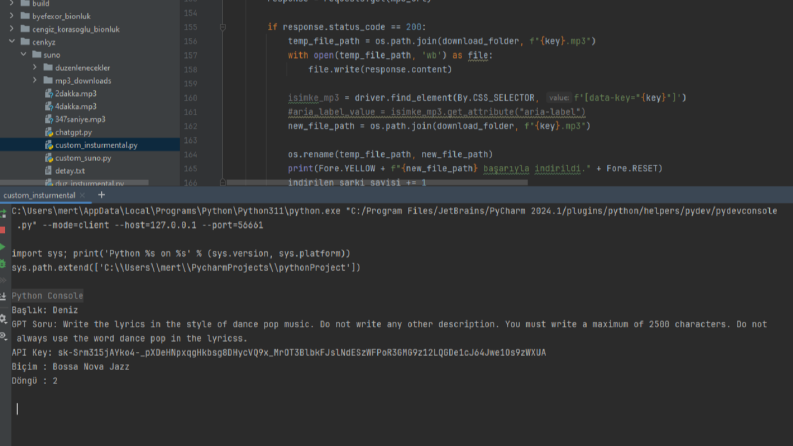Switch to custom_insturmental console tab
793x446 pixels.
pyautogui.click(x=39, y=195)
